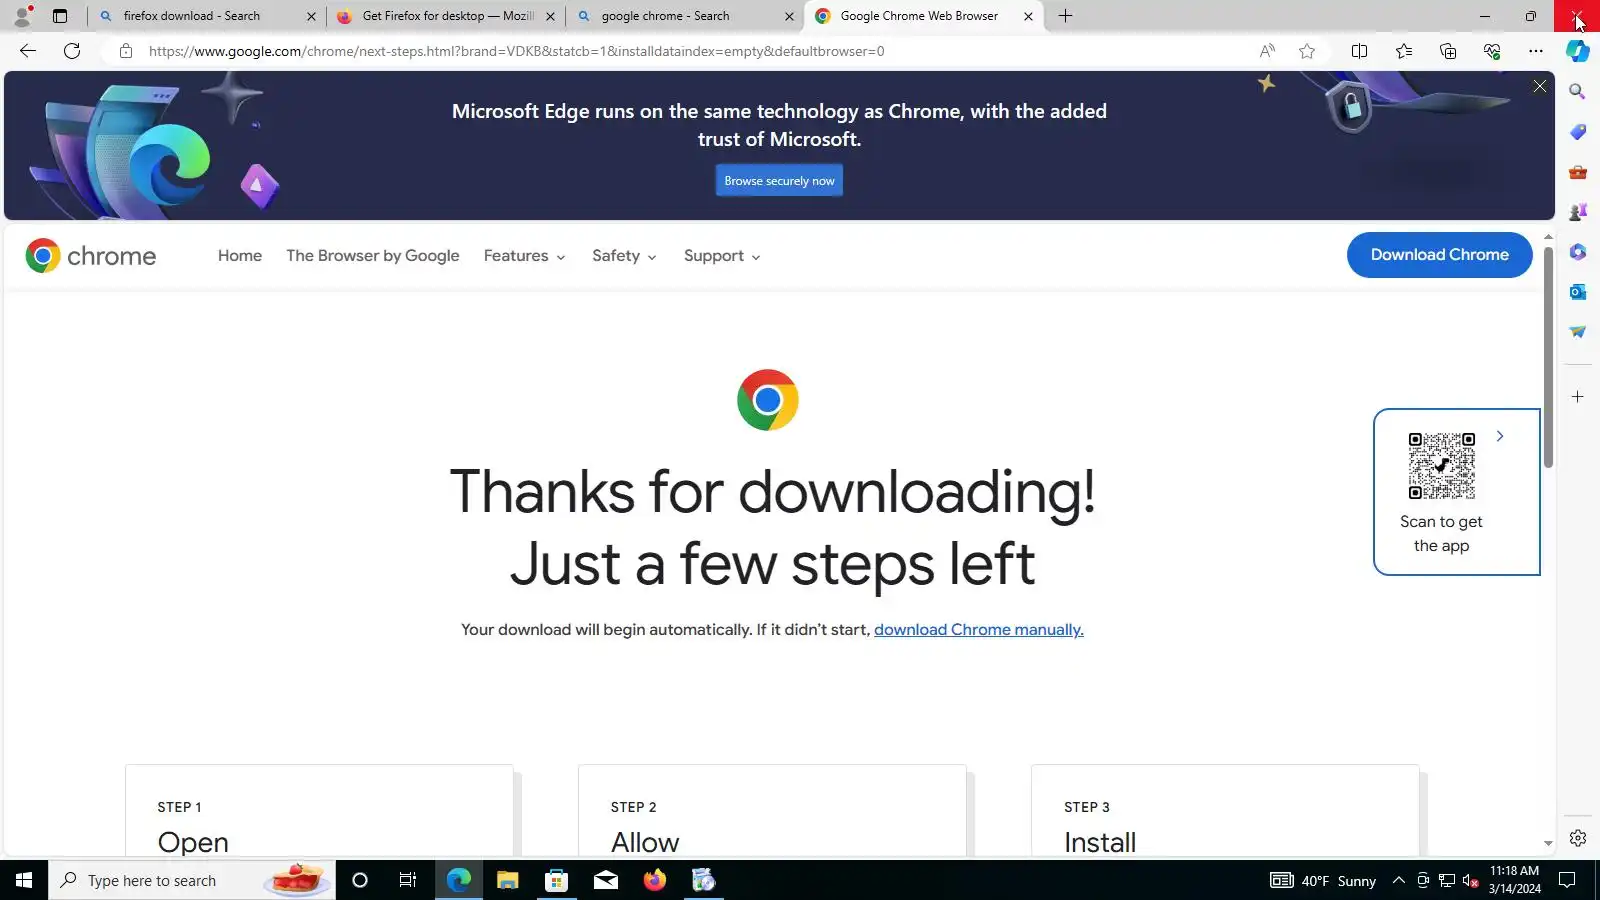This screenshot has height=900, width=1600.
Task: Open Microsoft Store from taskbar
Action: pyautogui.click(x=557, y=880)
